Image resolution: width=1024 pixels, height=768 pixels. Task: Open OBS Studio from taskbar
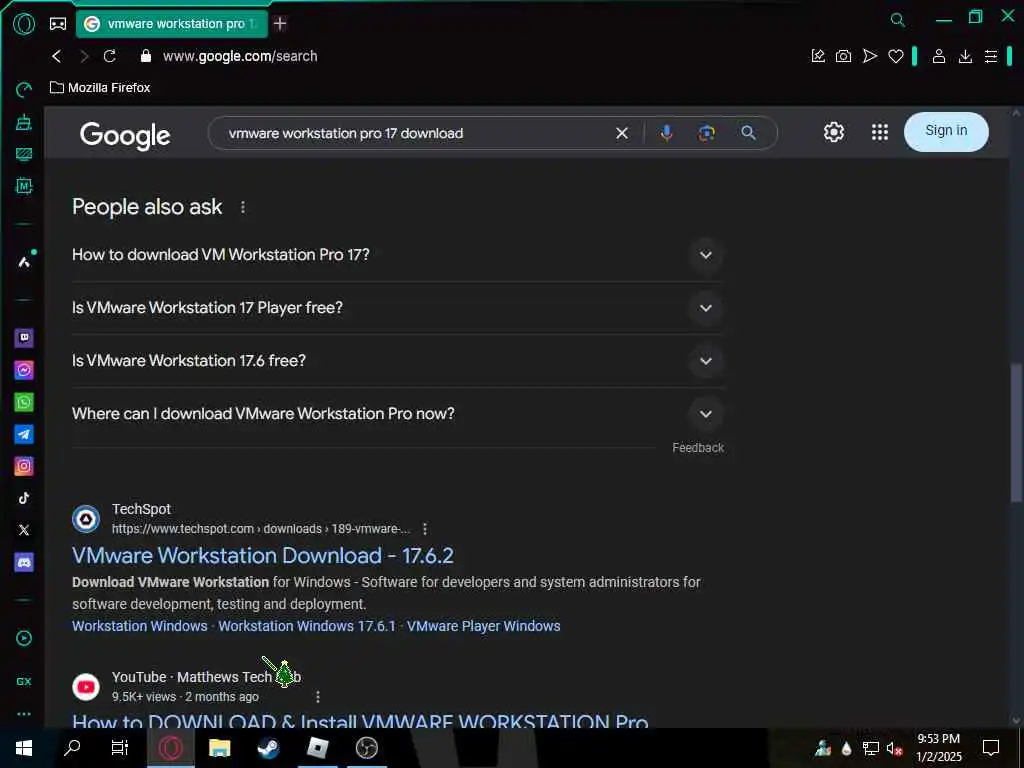[x=367, y=748]
